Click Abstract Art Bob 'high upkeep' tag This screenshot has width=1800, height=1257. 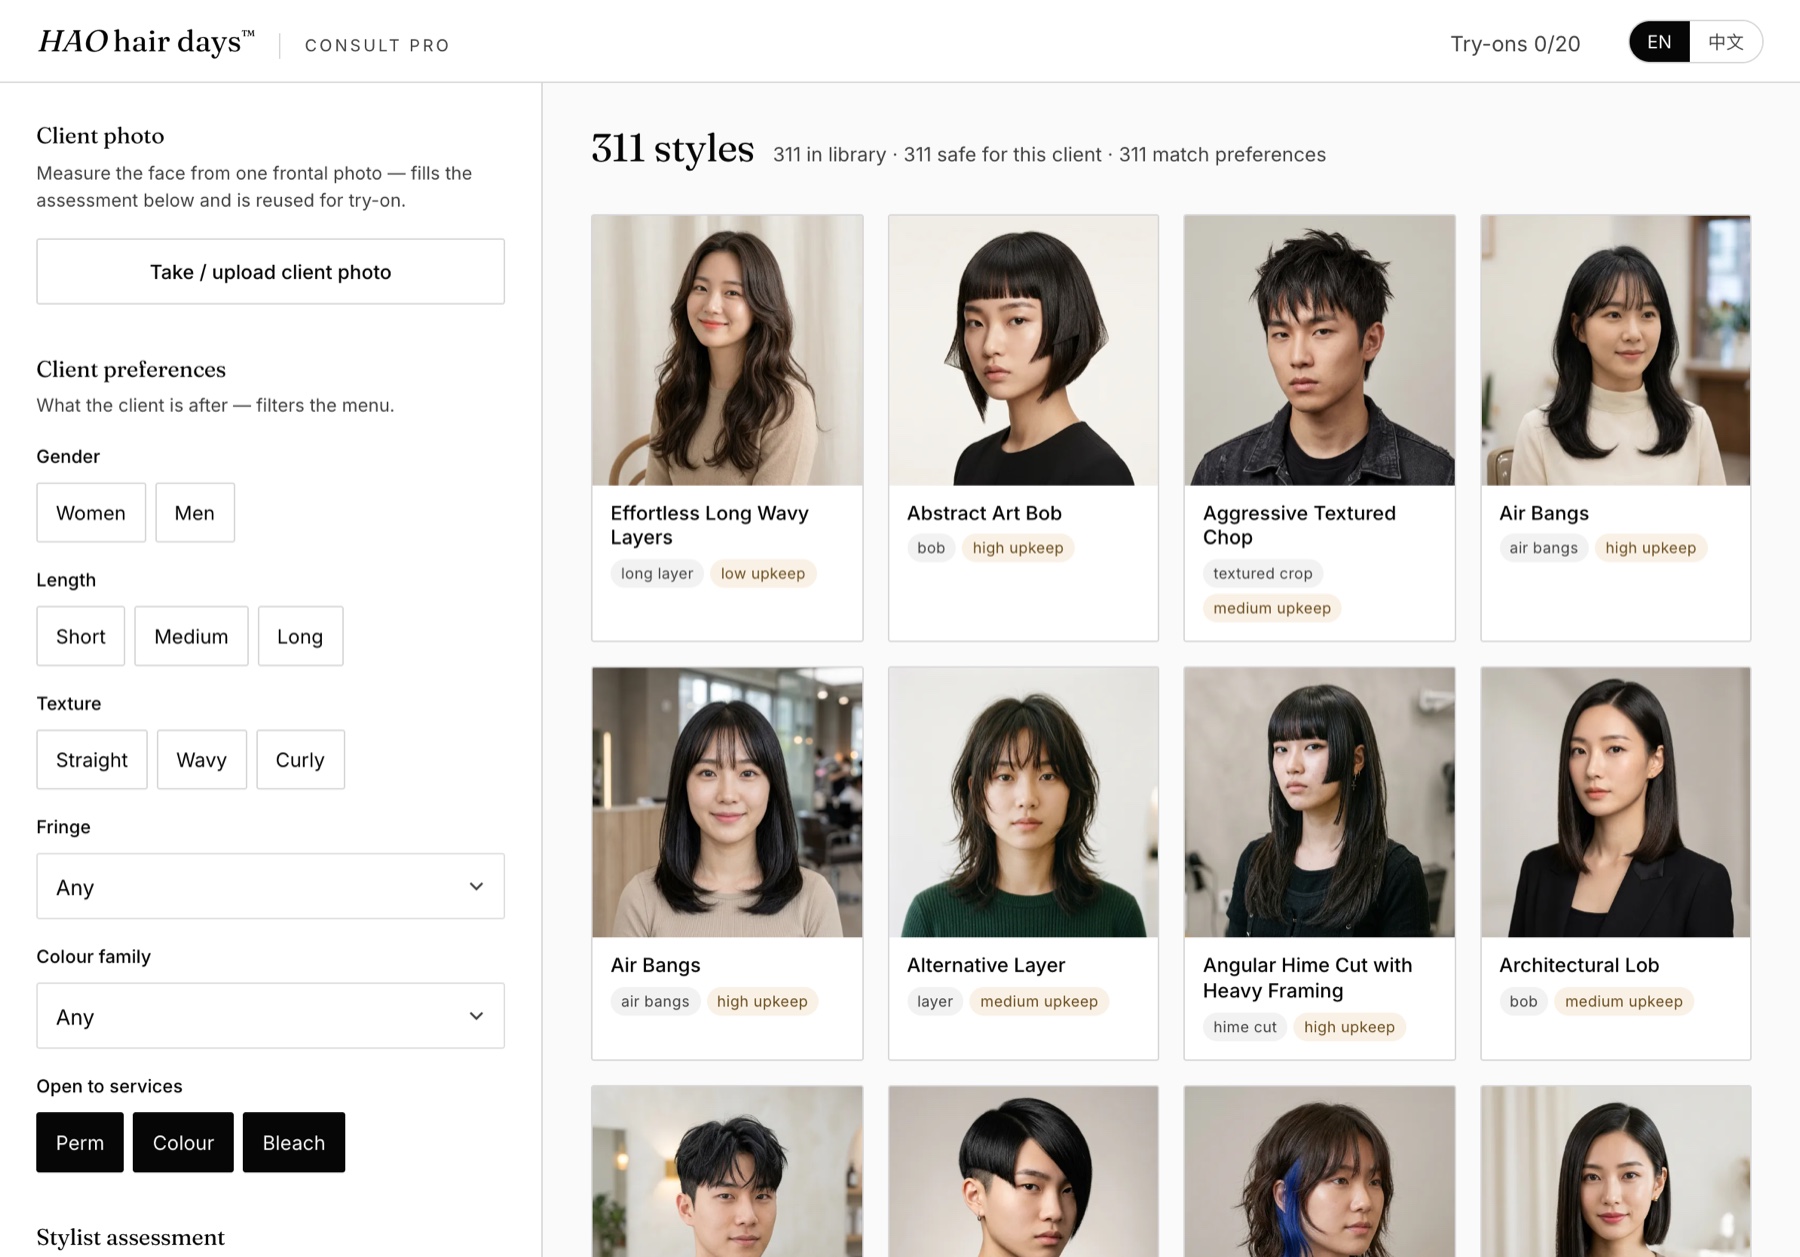click(1018, 548)
